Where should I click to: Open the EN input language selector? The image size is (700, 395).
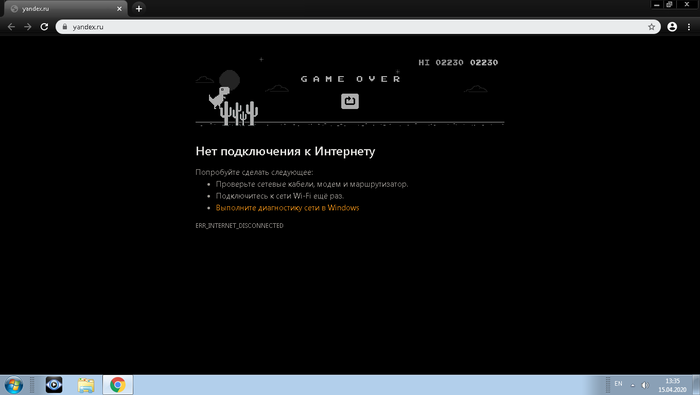618,384
